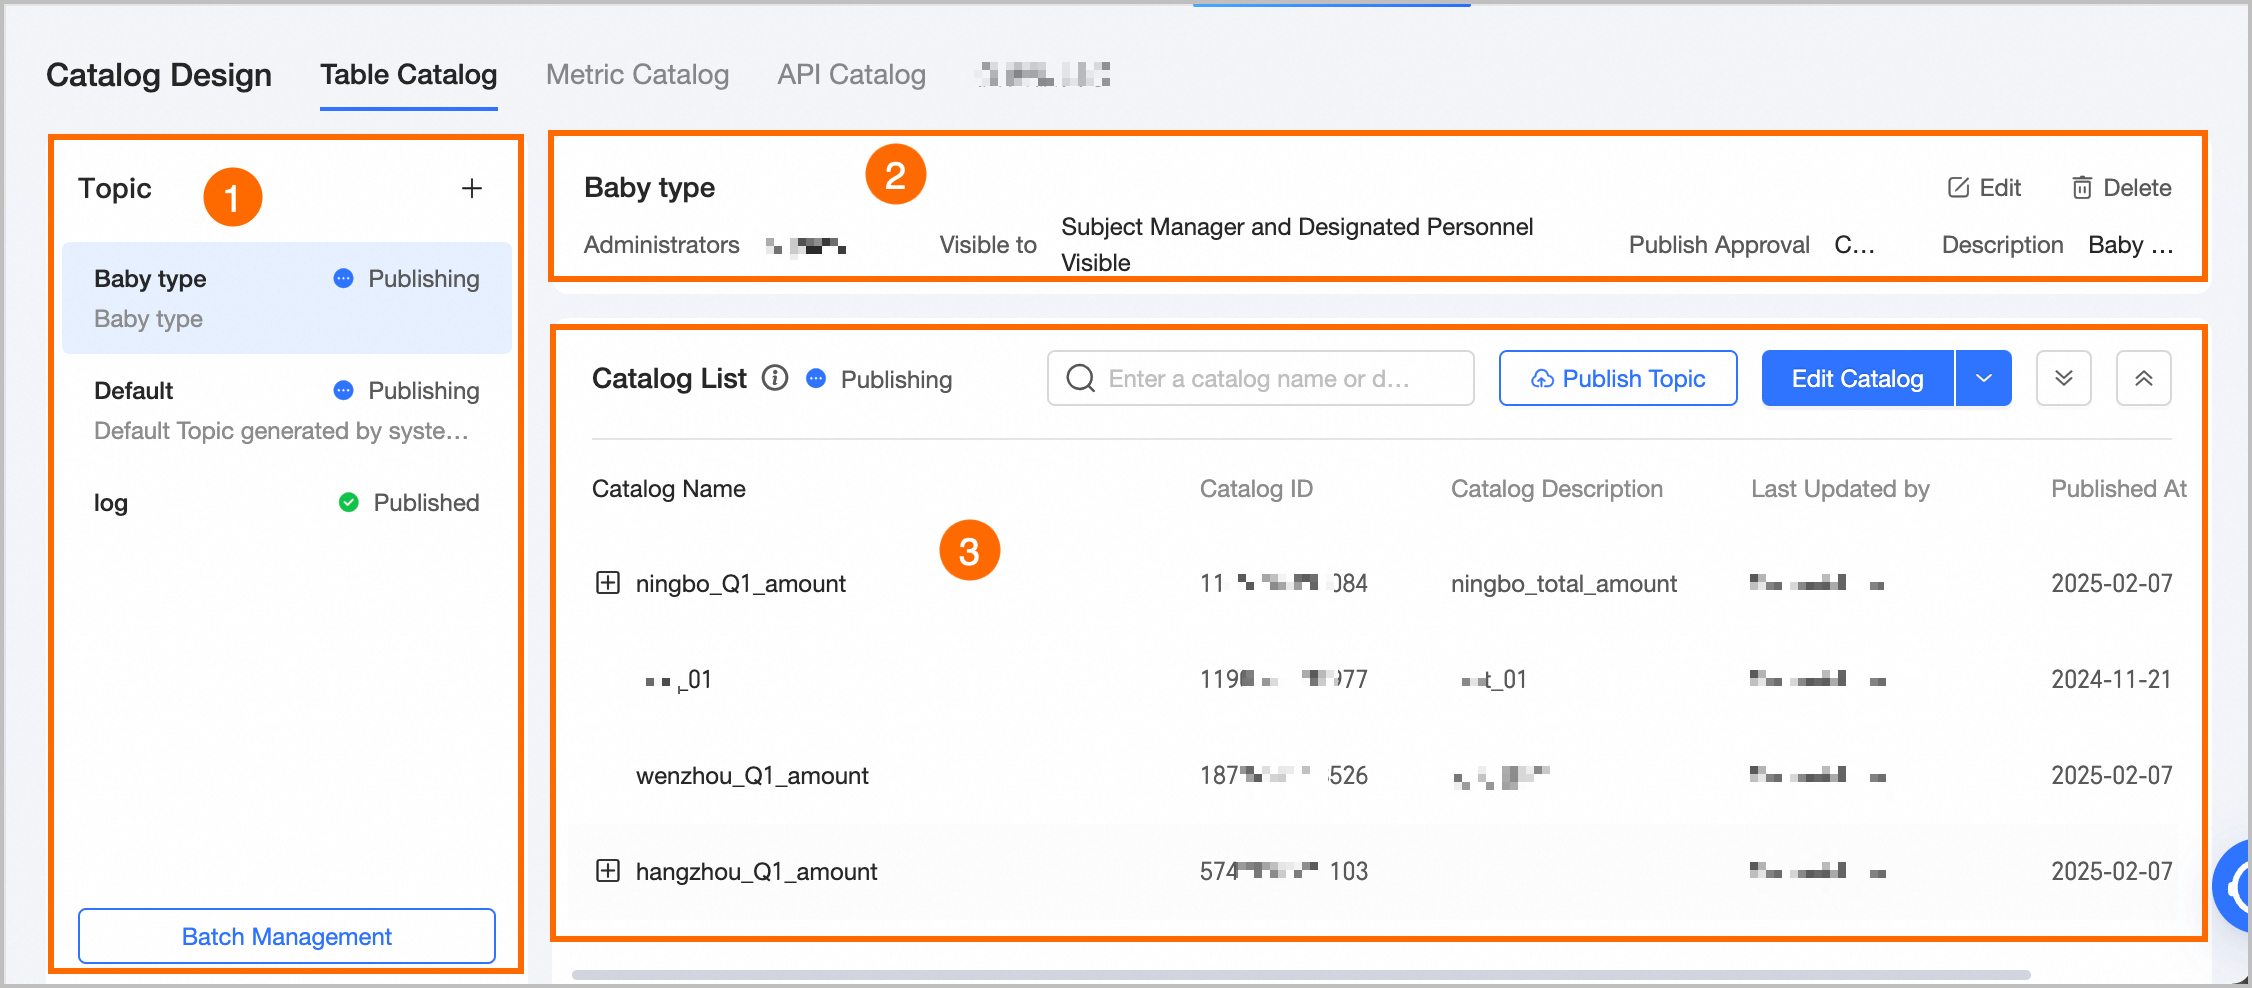This screenshot has height=988, width=2252.
Task: Select the Baby type topic
Action: (287, 298)
